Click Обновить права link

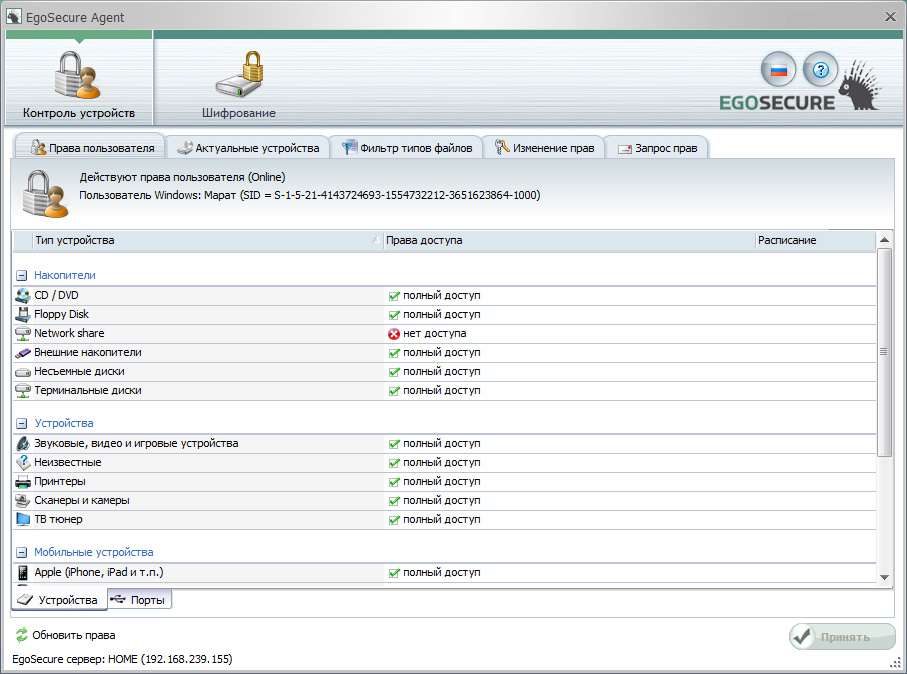click(x=73, y=635)
